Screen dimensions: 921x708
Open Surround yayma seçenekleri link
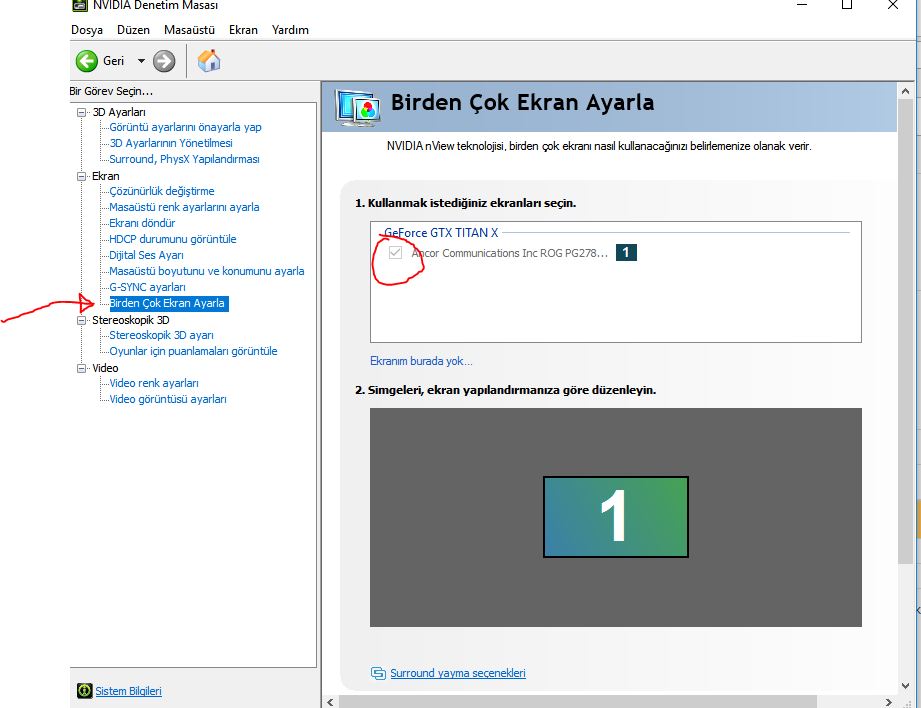458,673
